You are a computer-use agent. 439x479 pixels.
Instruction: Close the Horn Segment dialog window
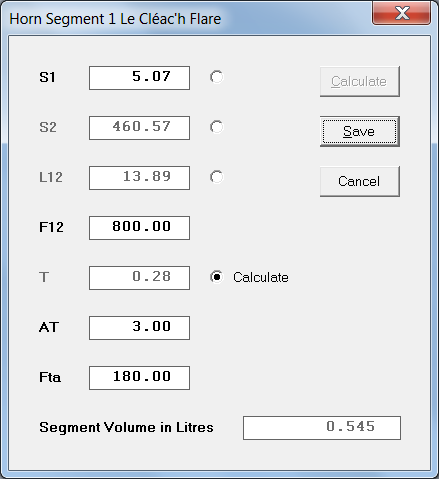coord(401,13)
